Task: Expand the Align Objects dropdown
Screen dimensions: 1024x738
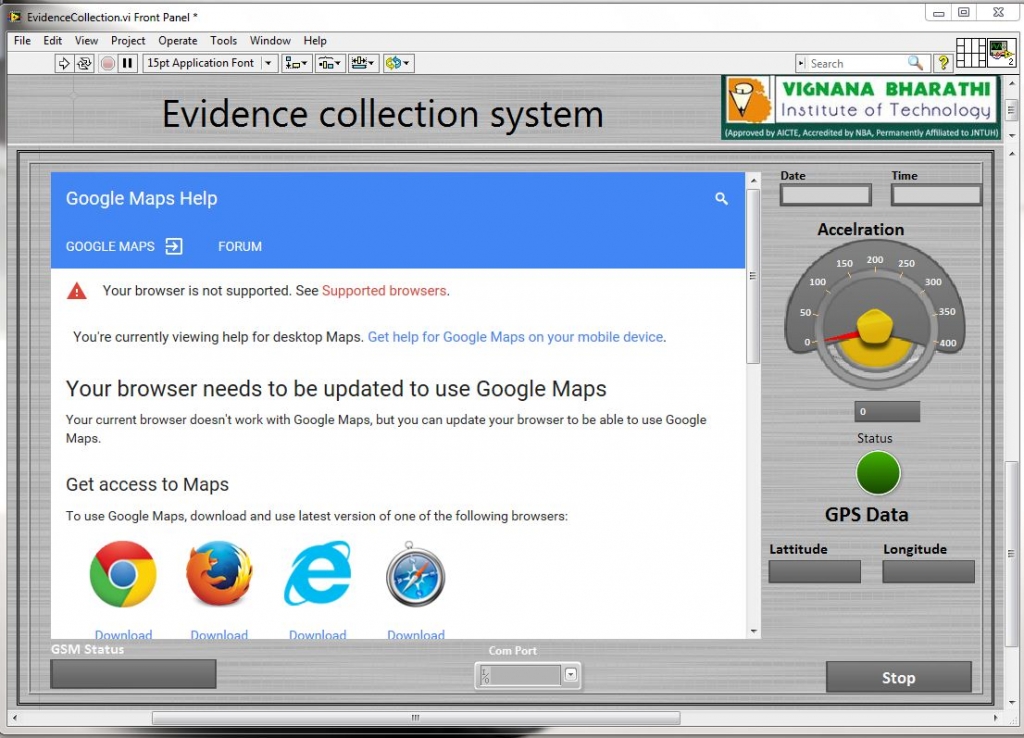Action: [297, 63]
